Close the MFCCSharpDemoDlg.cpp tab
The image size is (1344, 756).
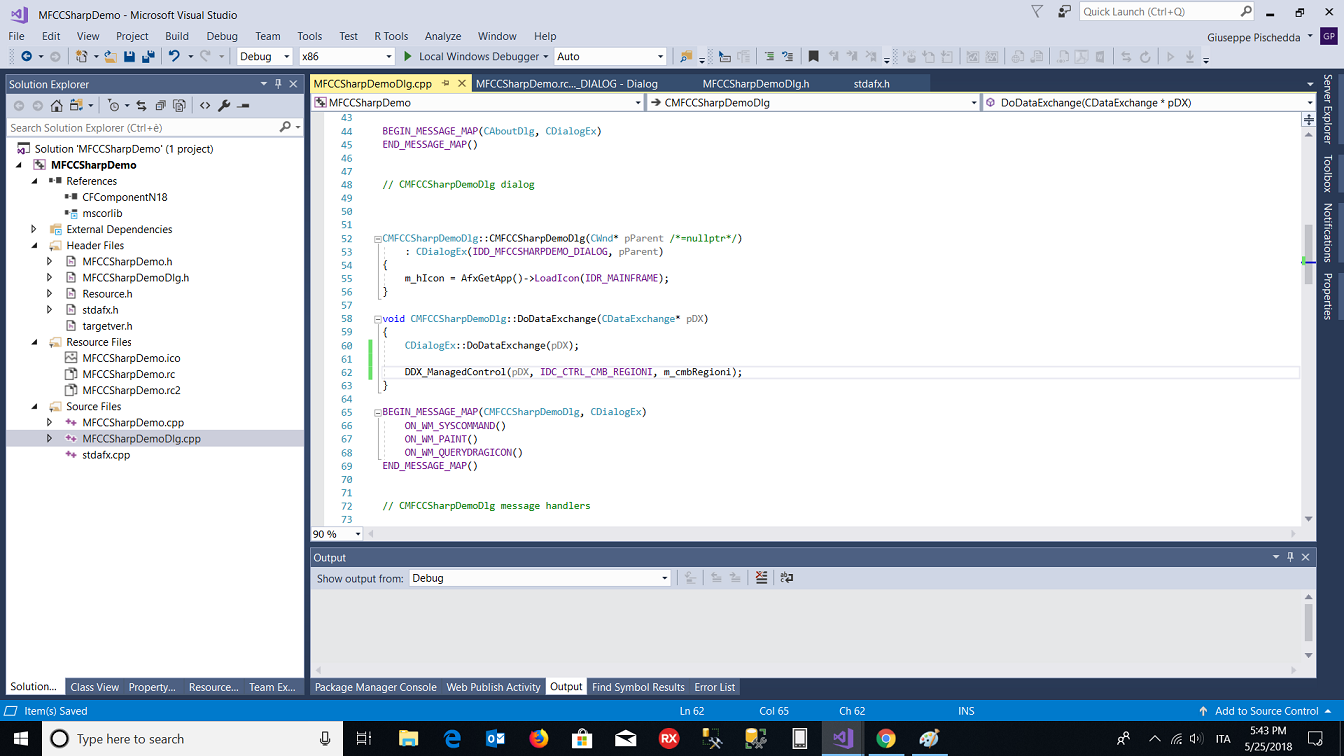462,84
